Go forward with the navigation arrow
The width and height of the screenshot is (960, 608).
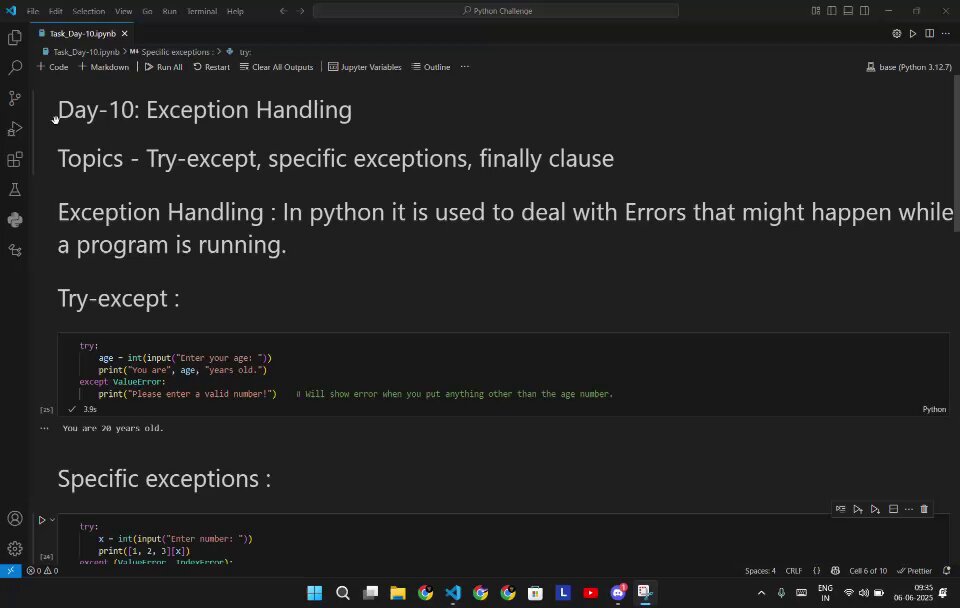300,11
